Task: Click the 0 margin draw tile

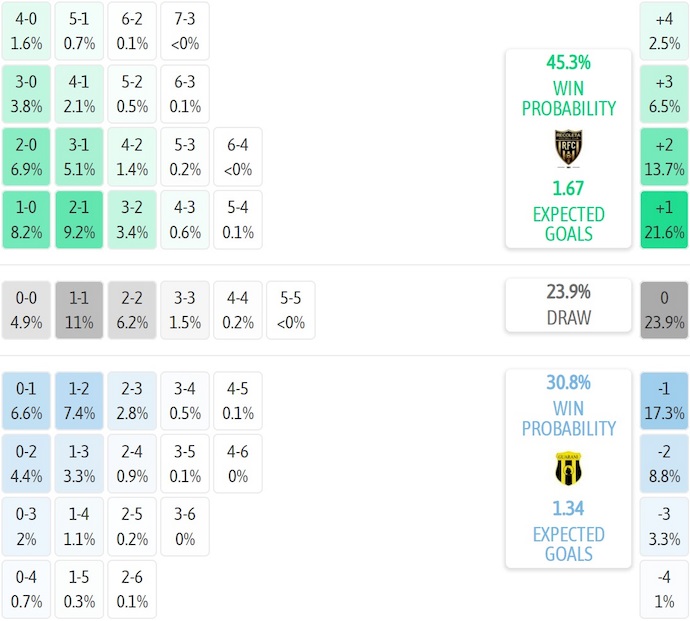Action: pyautogui.click(x=665, y=310)
